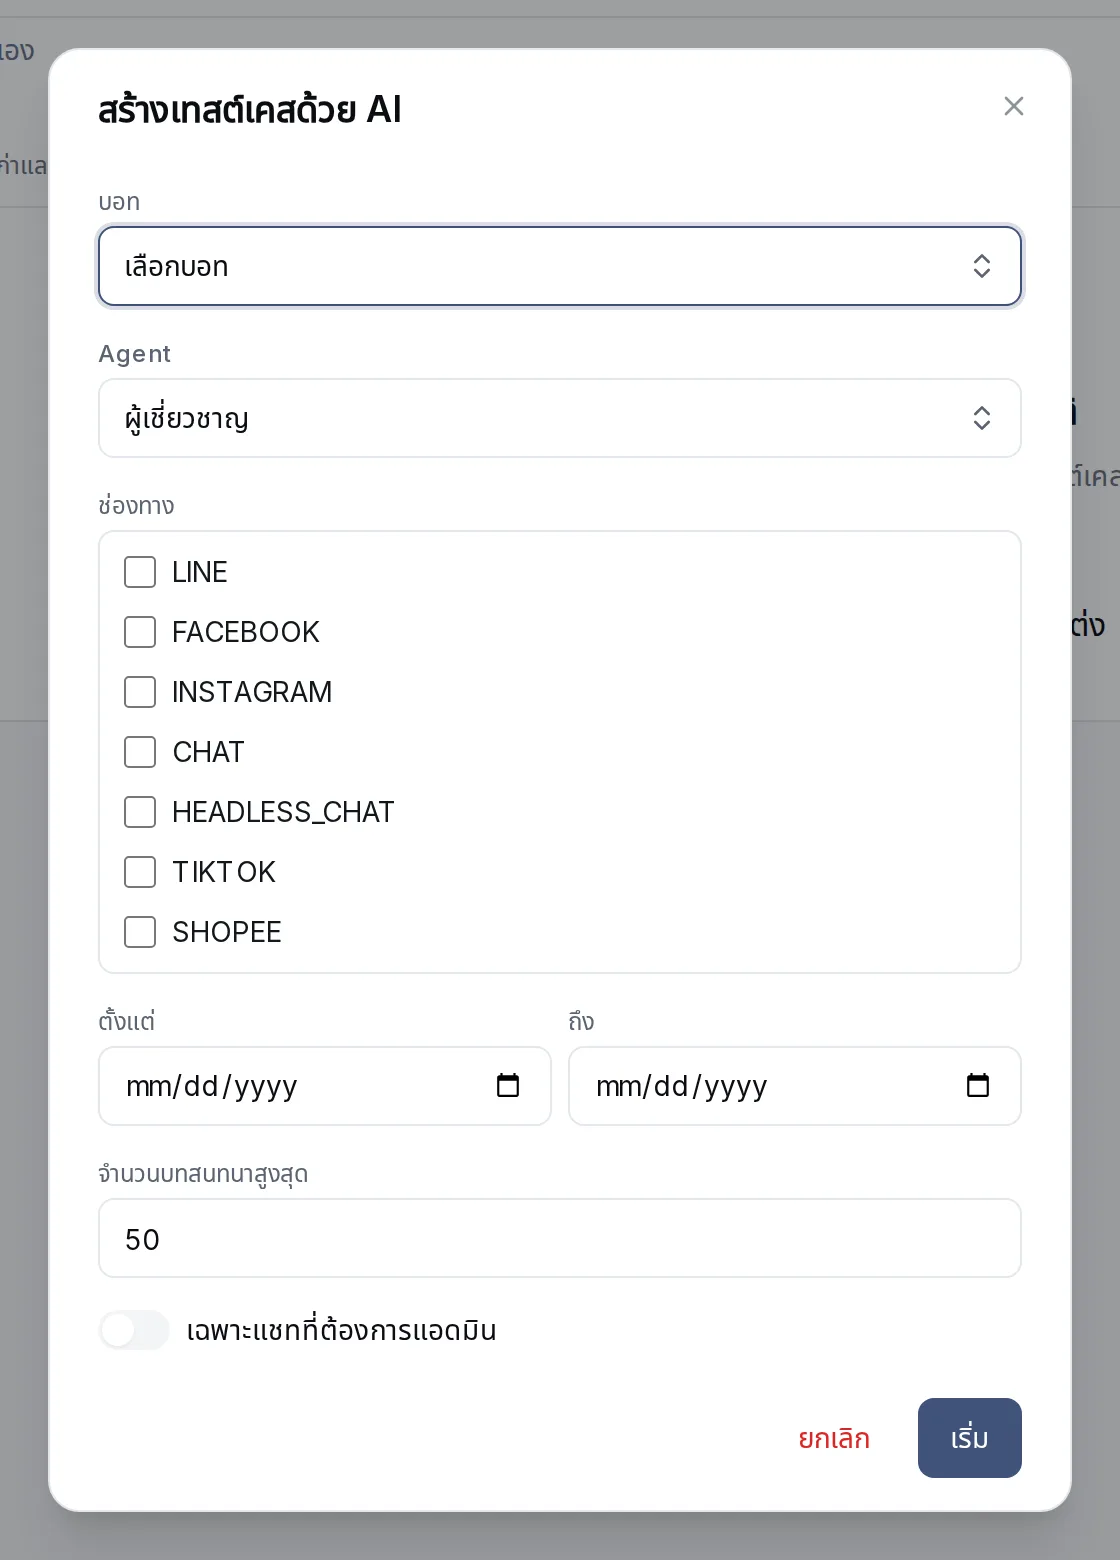
Task: Tick the INSTAGRAM channel checkbox
Action: click(x=140, y=692)
